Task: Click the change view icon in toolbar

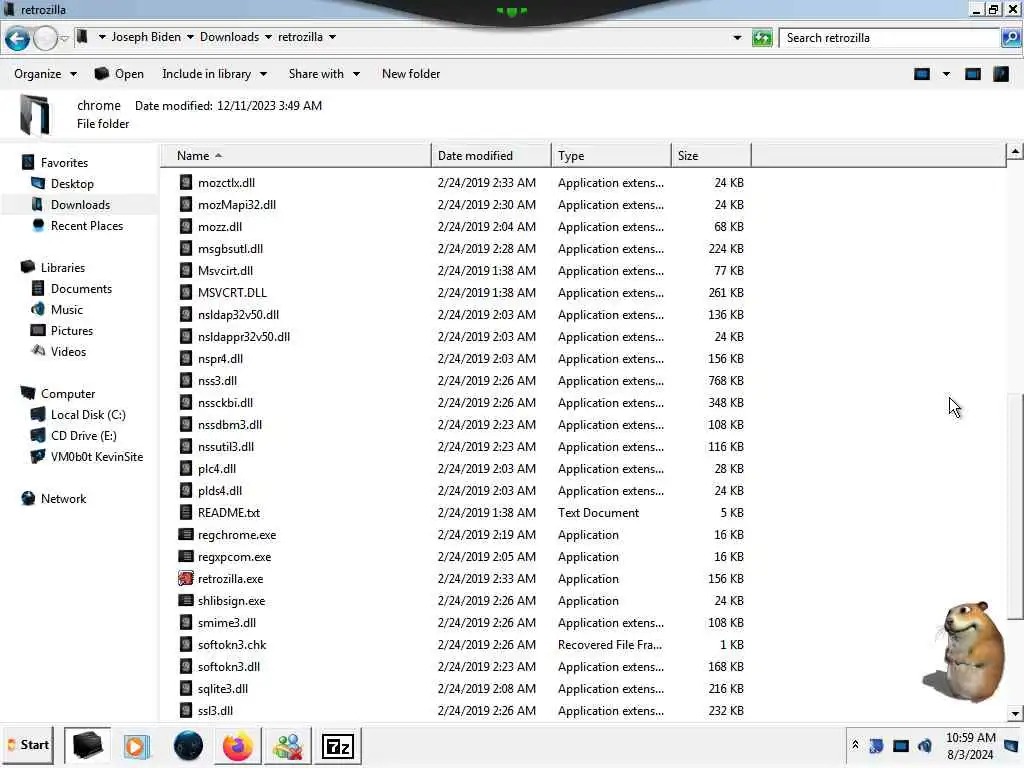Action: (921, 74)
